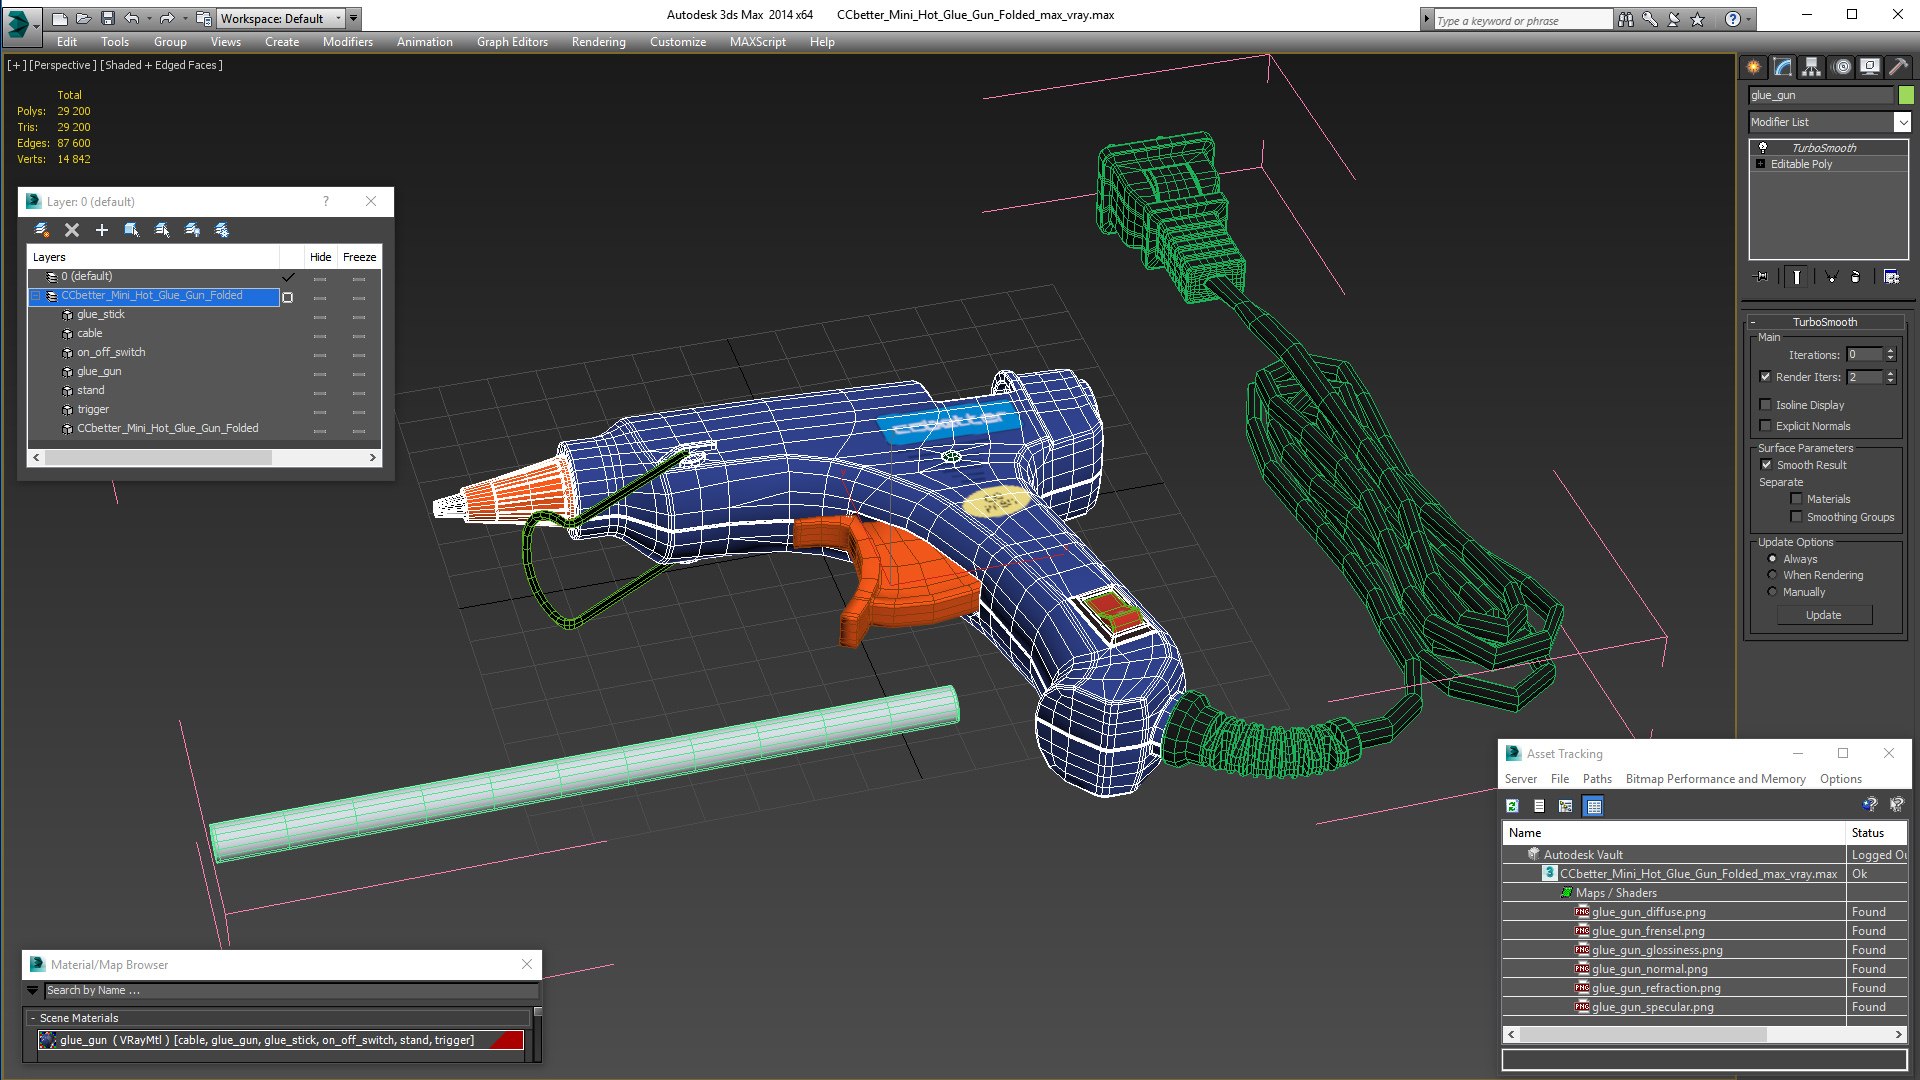This screenshot has width=1920, height=1080.
Task: Open the MAXScript menu
Action: (757, 42)
